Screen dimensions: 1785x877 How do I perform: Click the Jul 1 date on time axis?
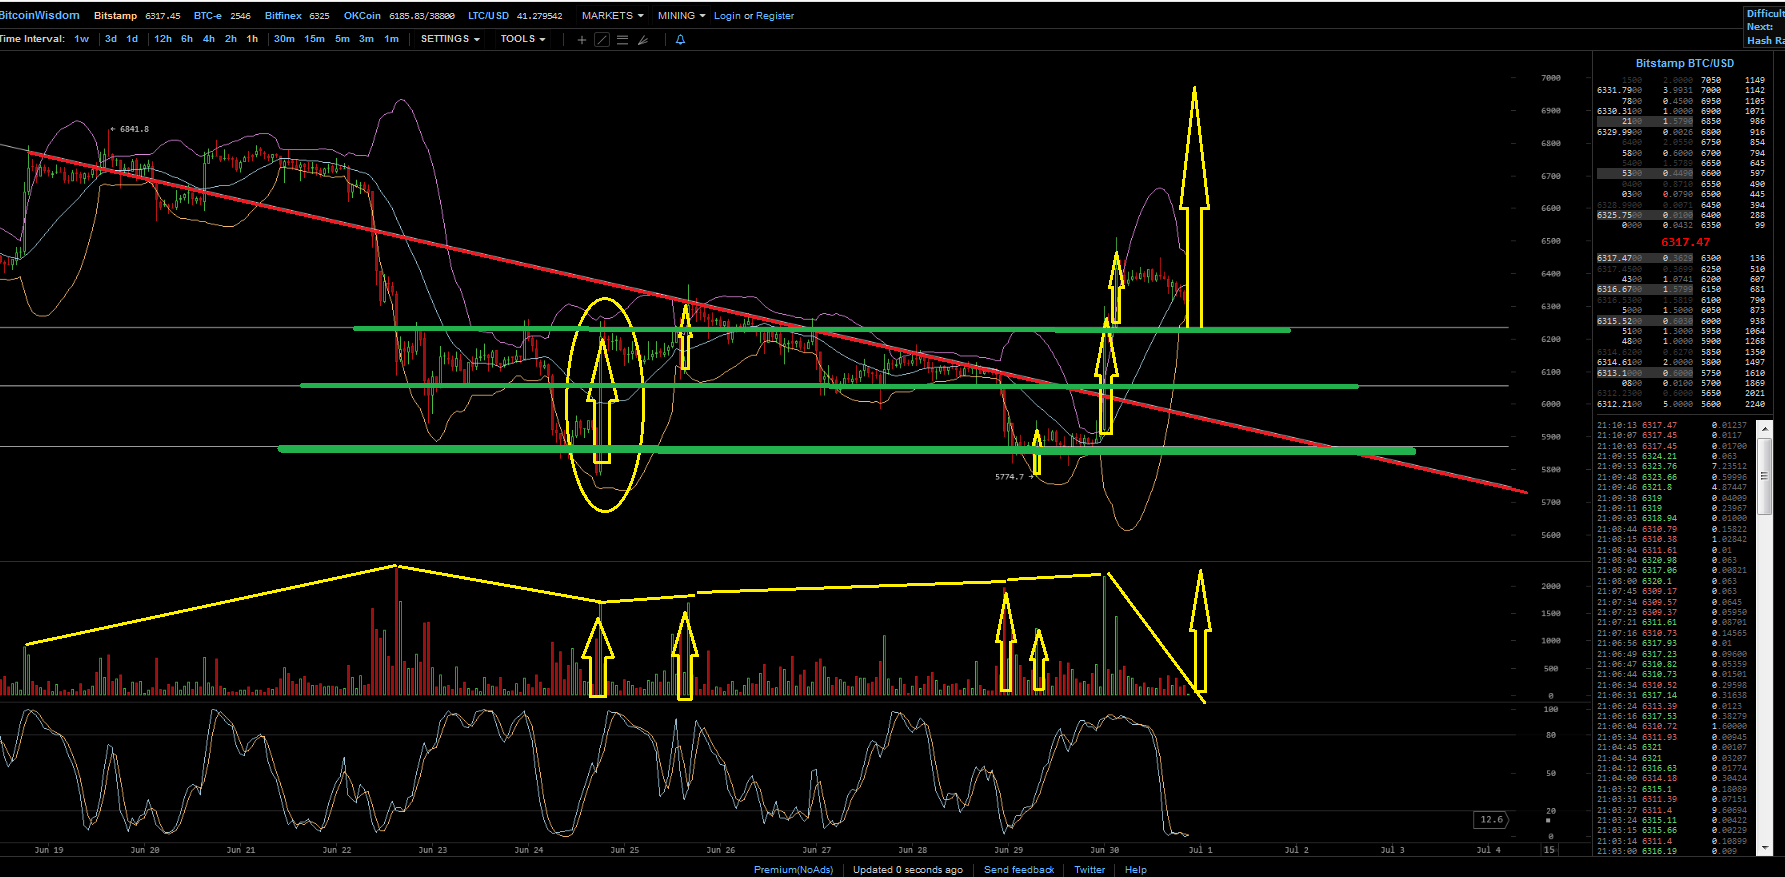[1200, 850]
